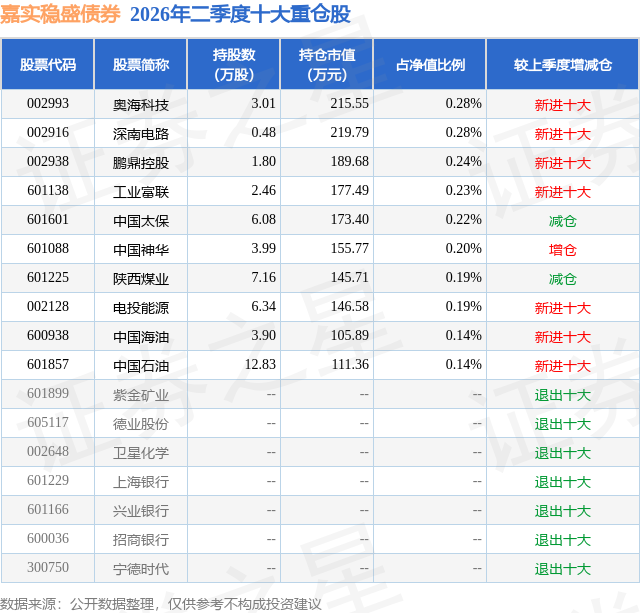Click 新进十大 label in 奥海科技 row

pos(563,105)
